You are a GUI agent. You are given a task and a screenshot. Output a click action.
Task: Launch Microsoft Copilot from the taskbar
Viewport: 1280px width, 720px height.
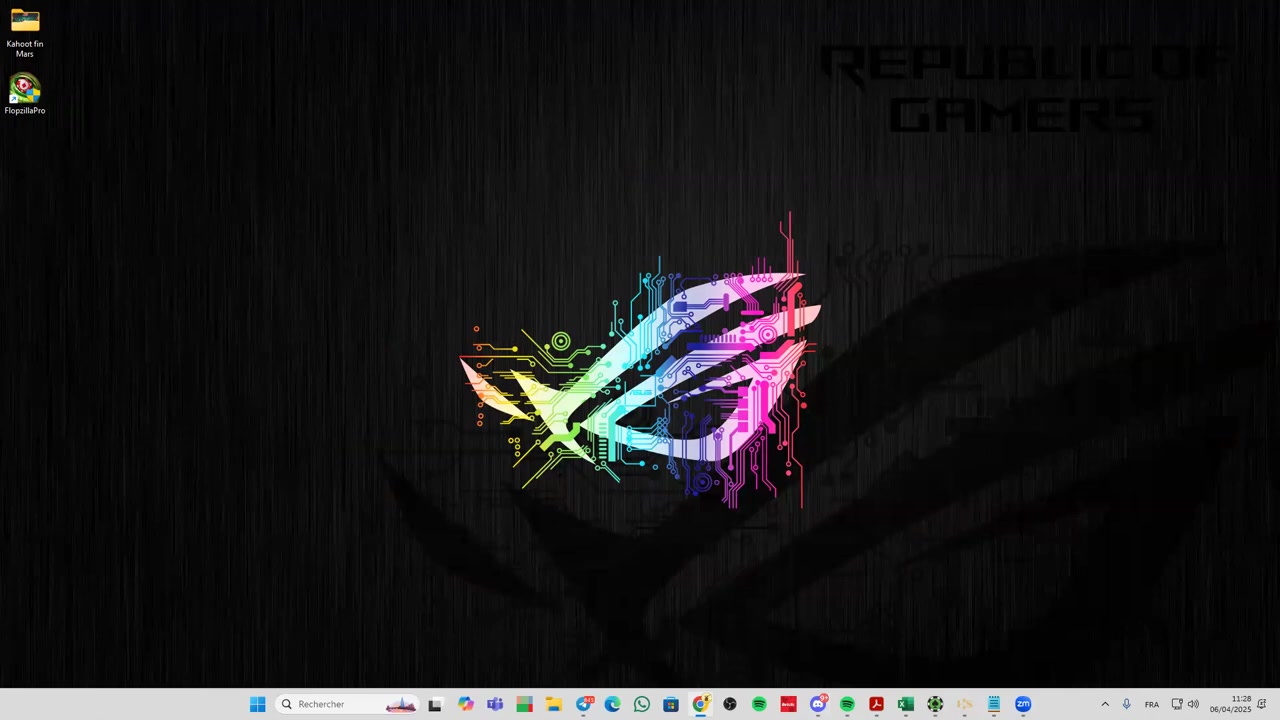465,704
